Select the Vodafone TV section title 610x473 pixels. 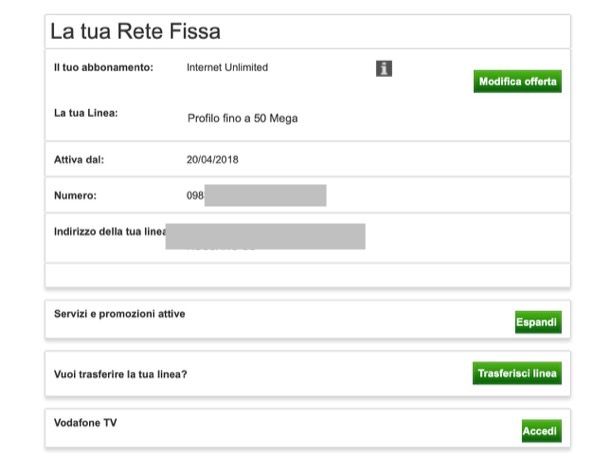click(85, 423)
